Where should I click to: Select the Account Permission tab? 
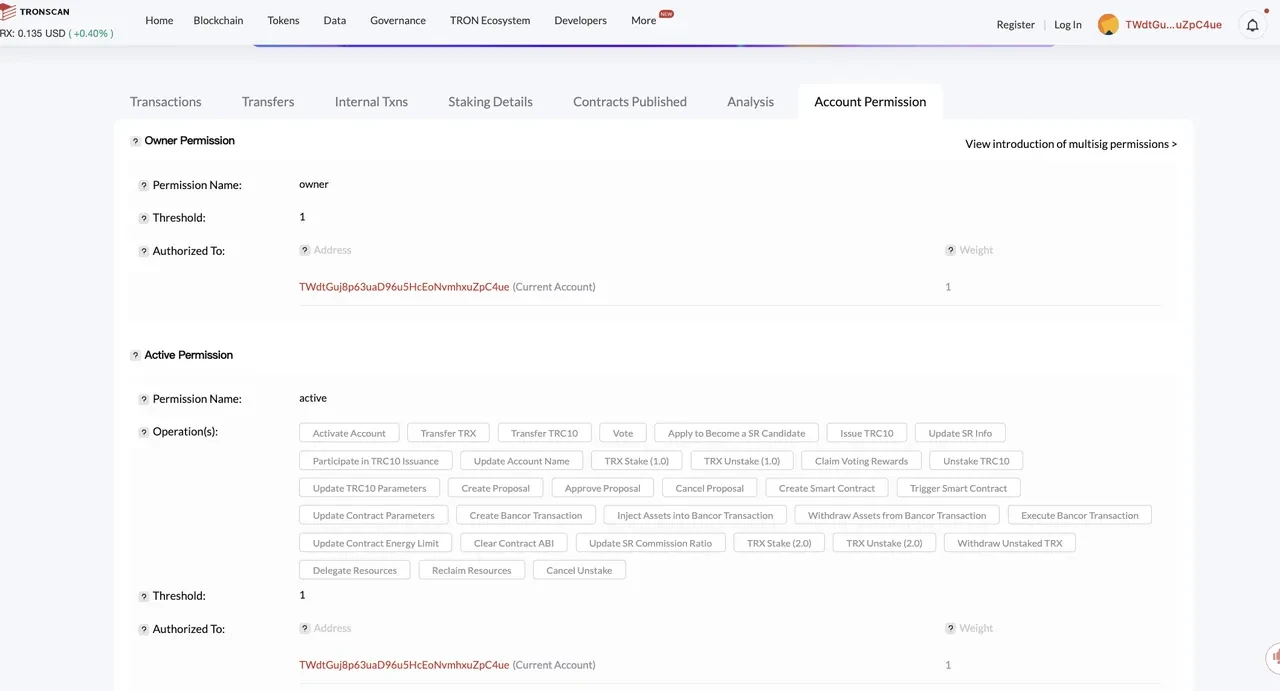click(x=870, y=101)
